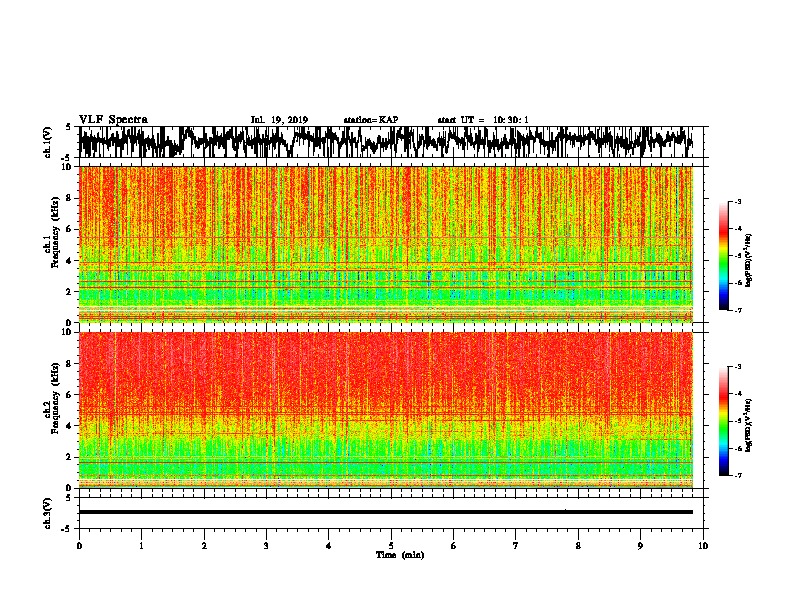Click the time axis tick label "5"
Screen dimensions: 792x612
point(391,546)
